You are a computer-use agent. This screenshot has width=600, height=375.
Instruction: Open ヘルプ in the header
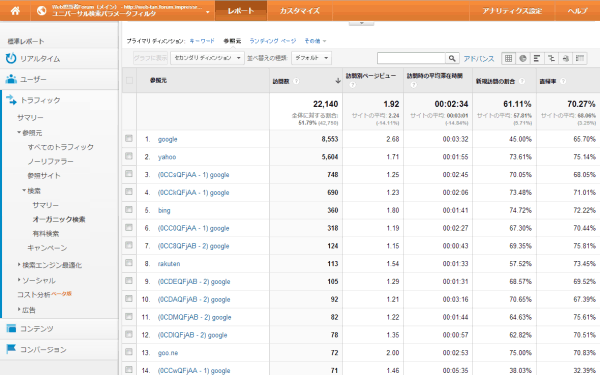578,11
